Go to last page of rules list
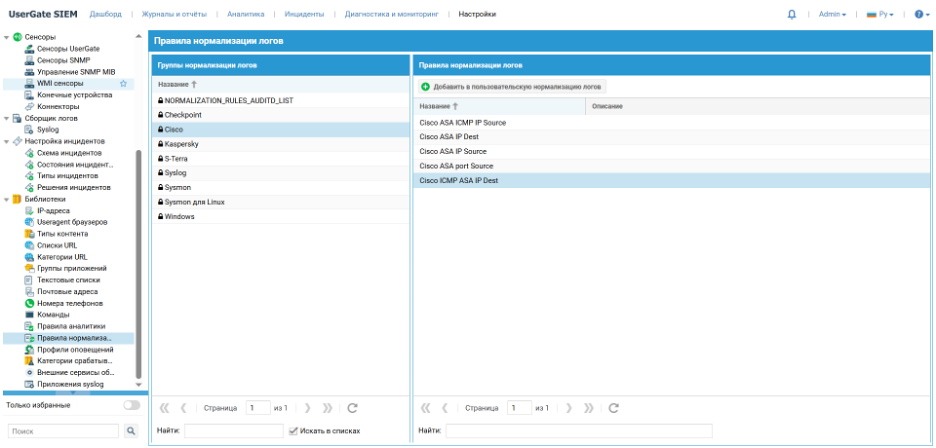This screenshot has width=936, height=448. click(588, 408)
